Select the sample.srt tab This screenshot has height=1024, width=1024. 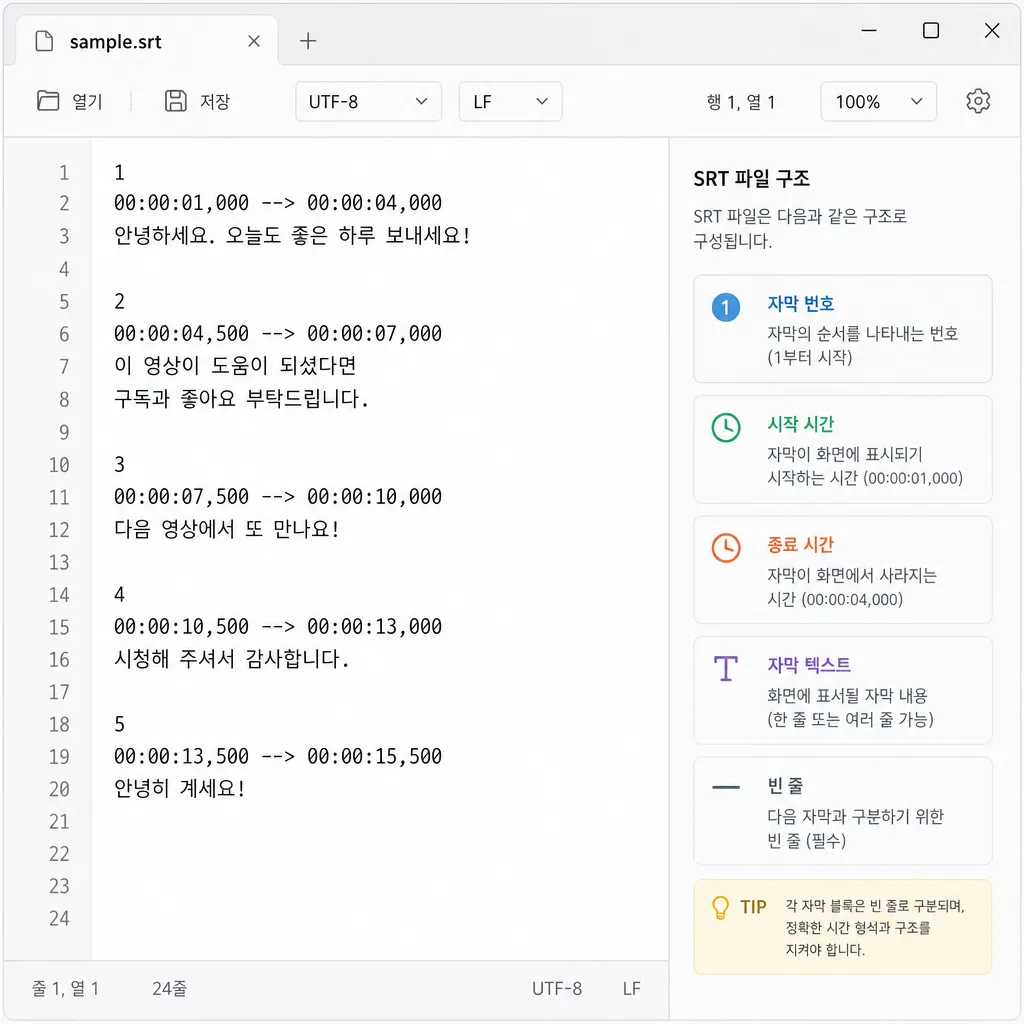coord(148,41)
